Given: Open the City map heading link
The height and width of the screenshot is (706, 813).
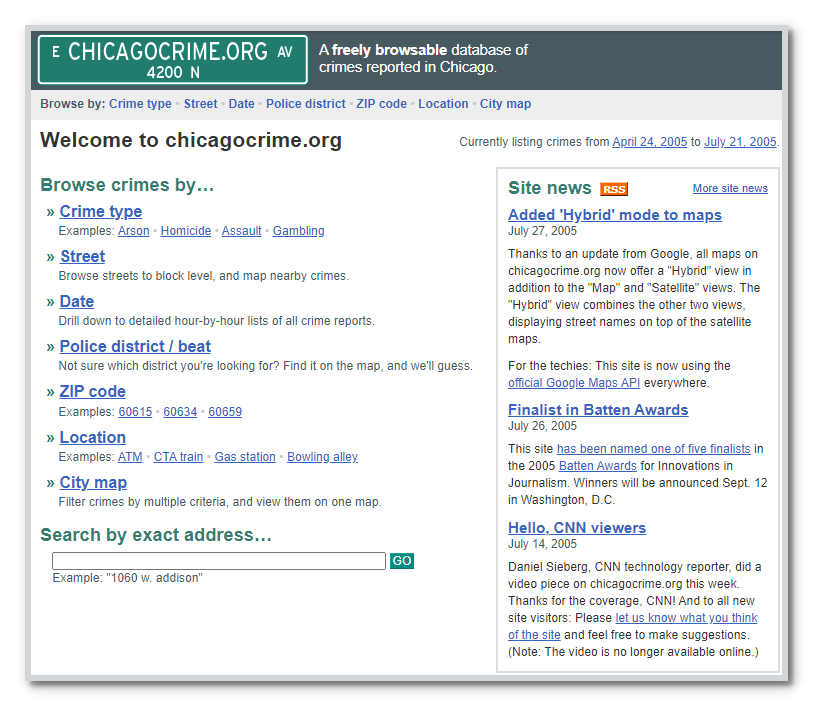Looking at the screenshot, I should tap(93, 483).
